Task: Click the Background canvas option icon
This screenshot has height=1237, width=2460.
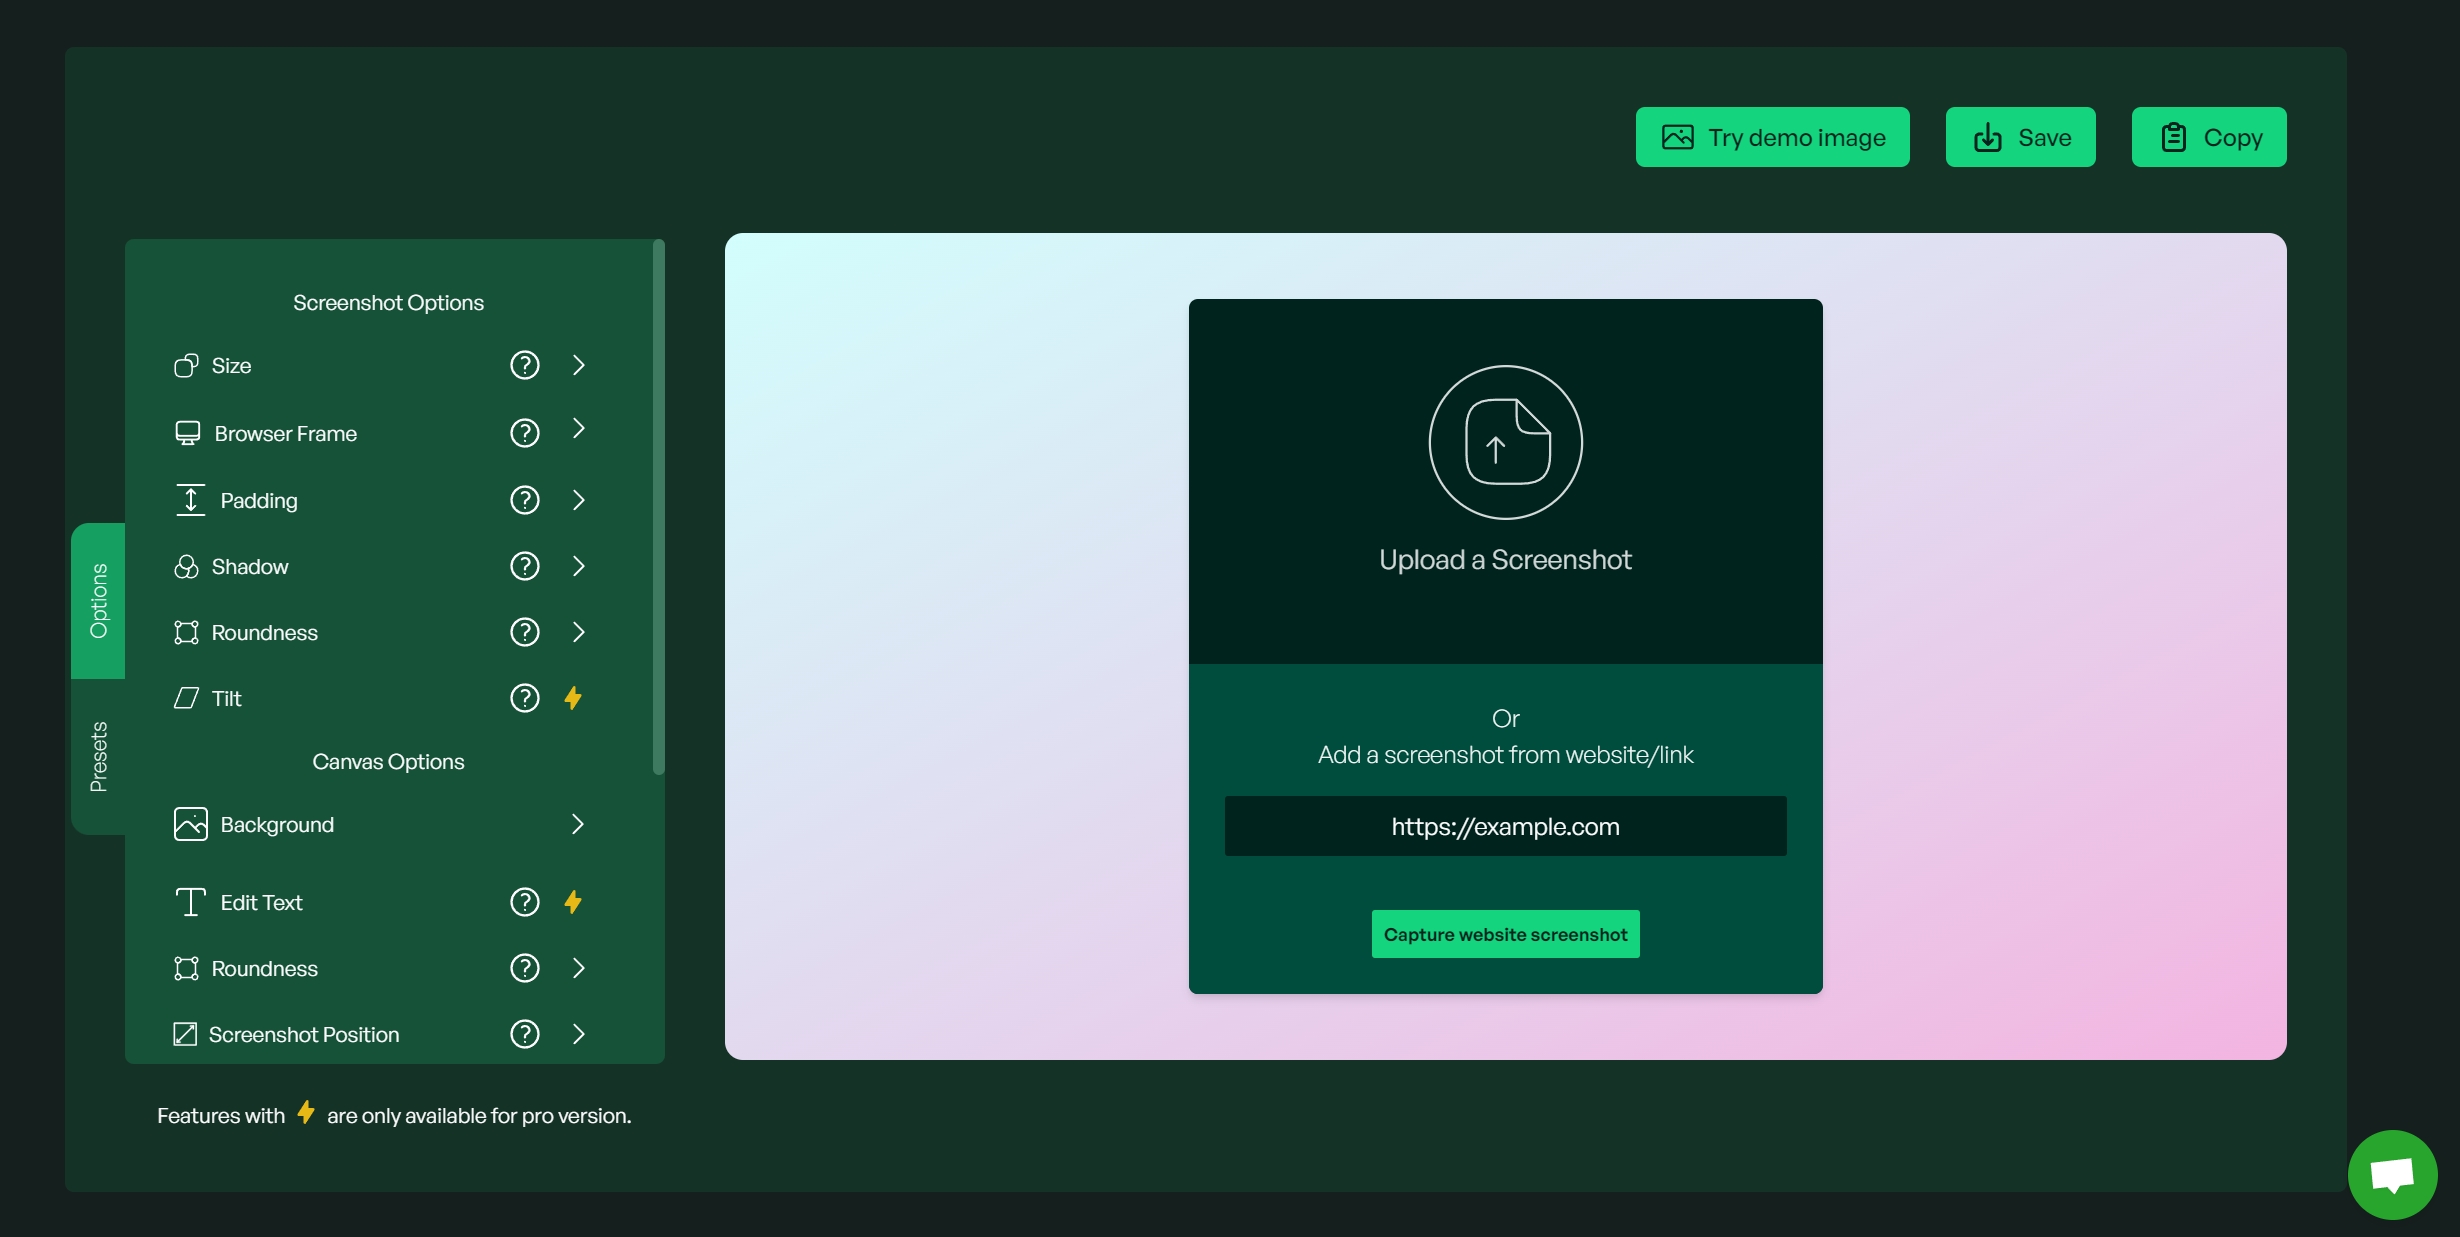Action: pyautogui.click(x=188, y=824)
